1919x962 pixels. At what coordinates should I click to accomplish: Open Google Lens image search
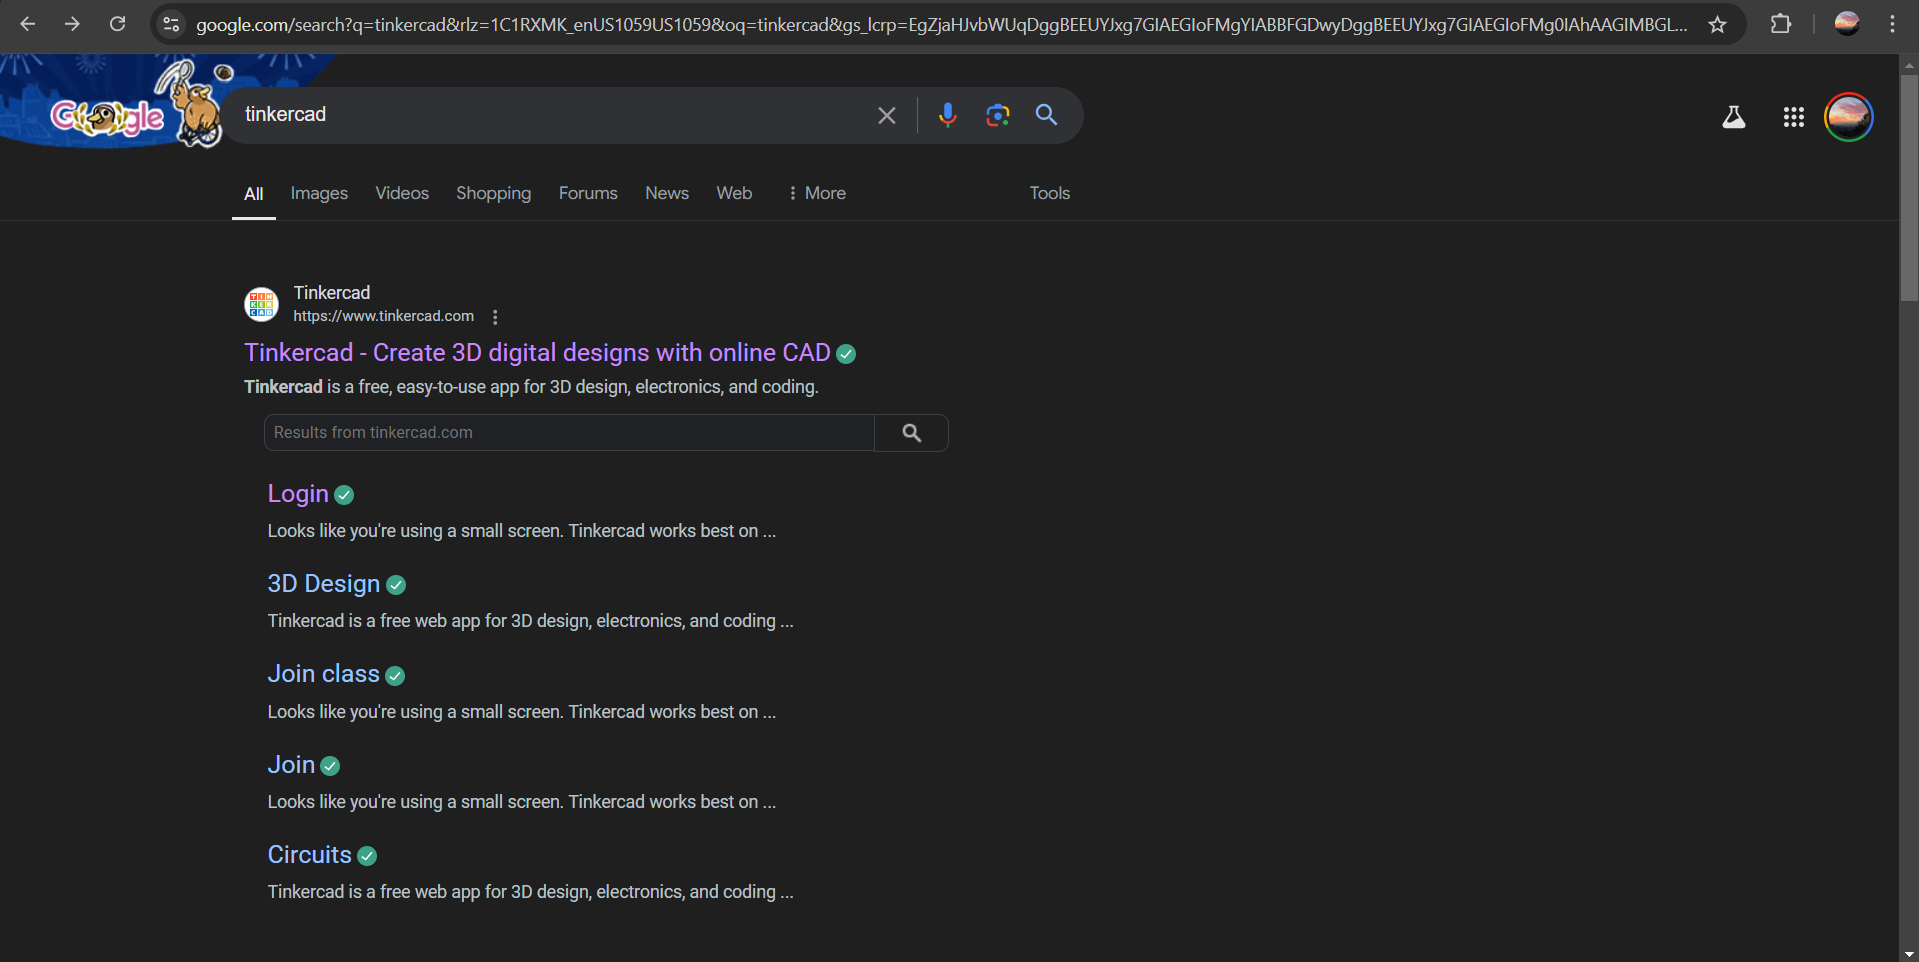pyautogui.click(x=997, y=115)
